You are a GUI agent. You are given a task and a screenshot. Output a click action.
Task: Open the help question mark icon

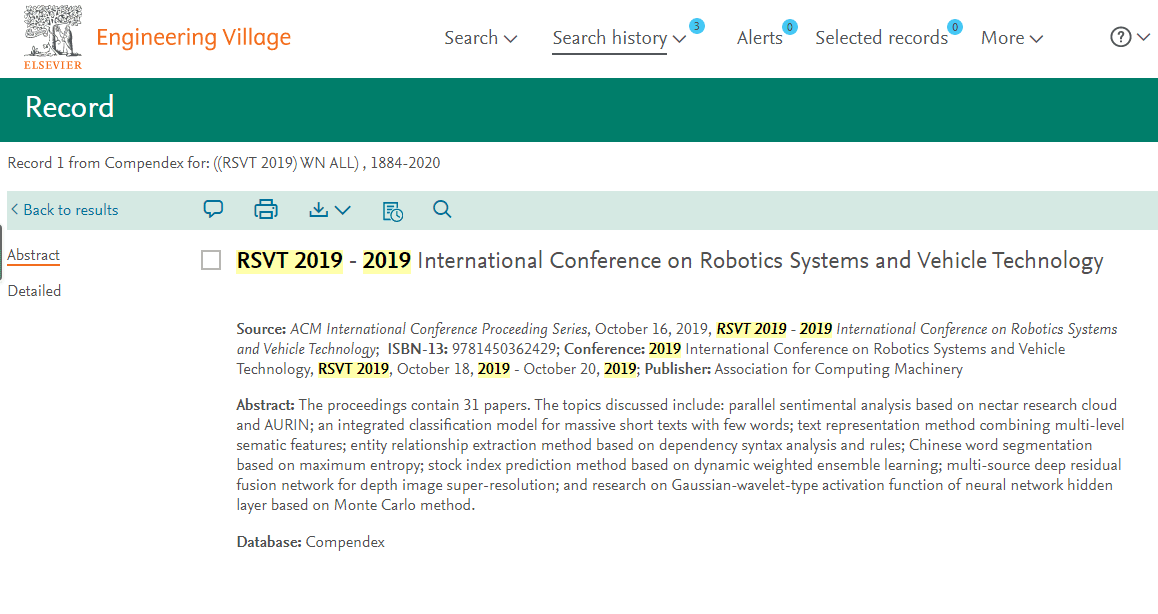[x=1130, y=37]
